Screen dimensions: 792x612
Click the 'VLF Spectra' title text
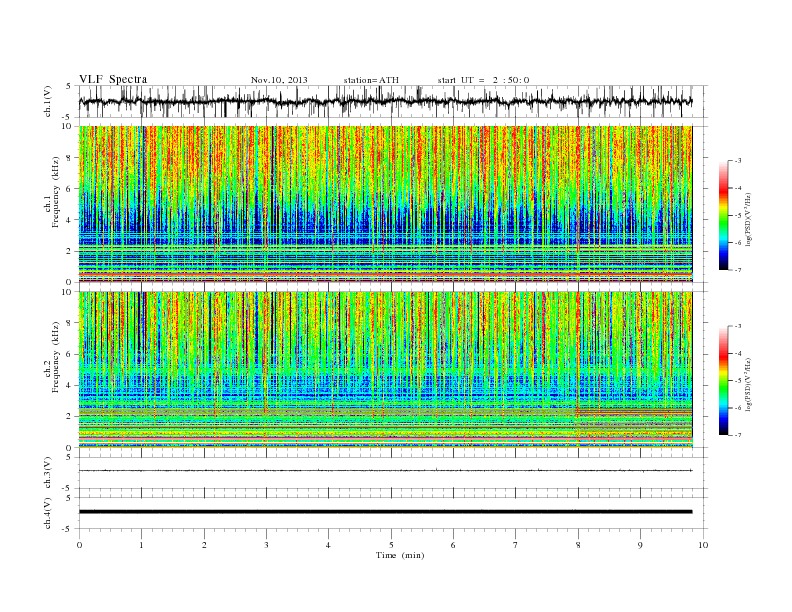coord(113,79)
